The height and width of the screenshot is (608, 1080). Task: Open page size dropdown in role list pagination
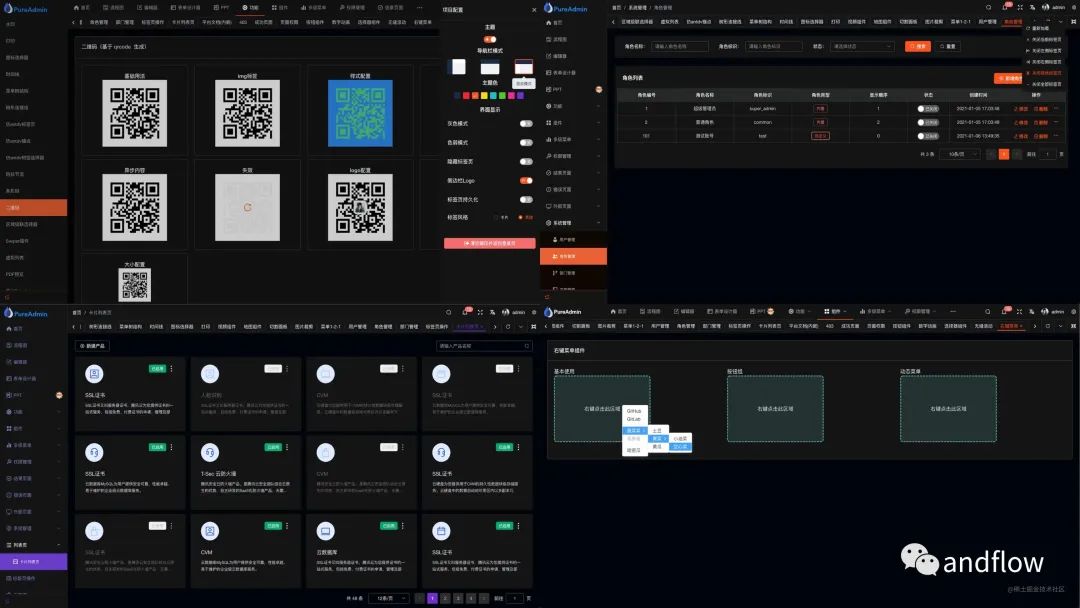pyautogui.click(x=961, y=154)
